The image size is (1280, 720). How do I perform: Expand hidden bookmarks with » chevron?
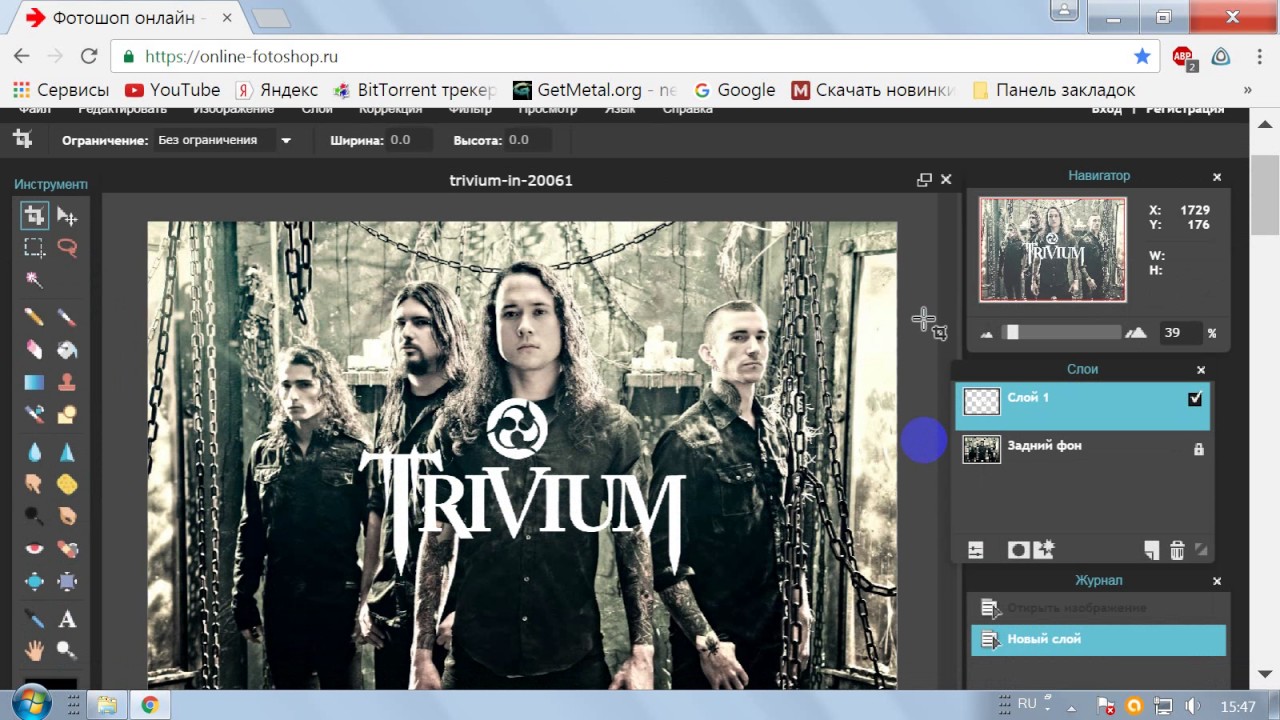click(x=1247, y=90)
